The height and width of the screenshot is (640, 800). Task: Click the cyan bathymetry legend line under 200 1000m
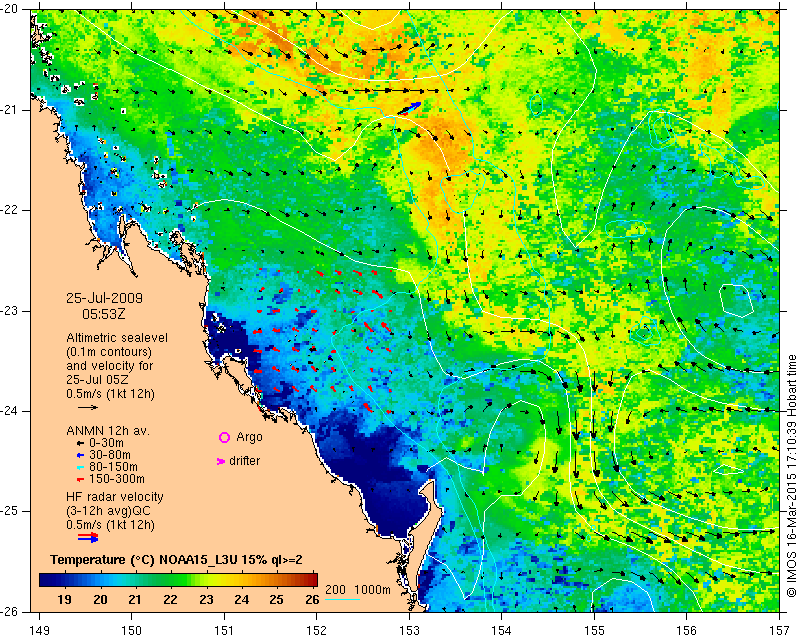(342, 599)
